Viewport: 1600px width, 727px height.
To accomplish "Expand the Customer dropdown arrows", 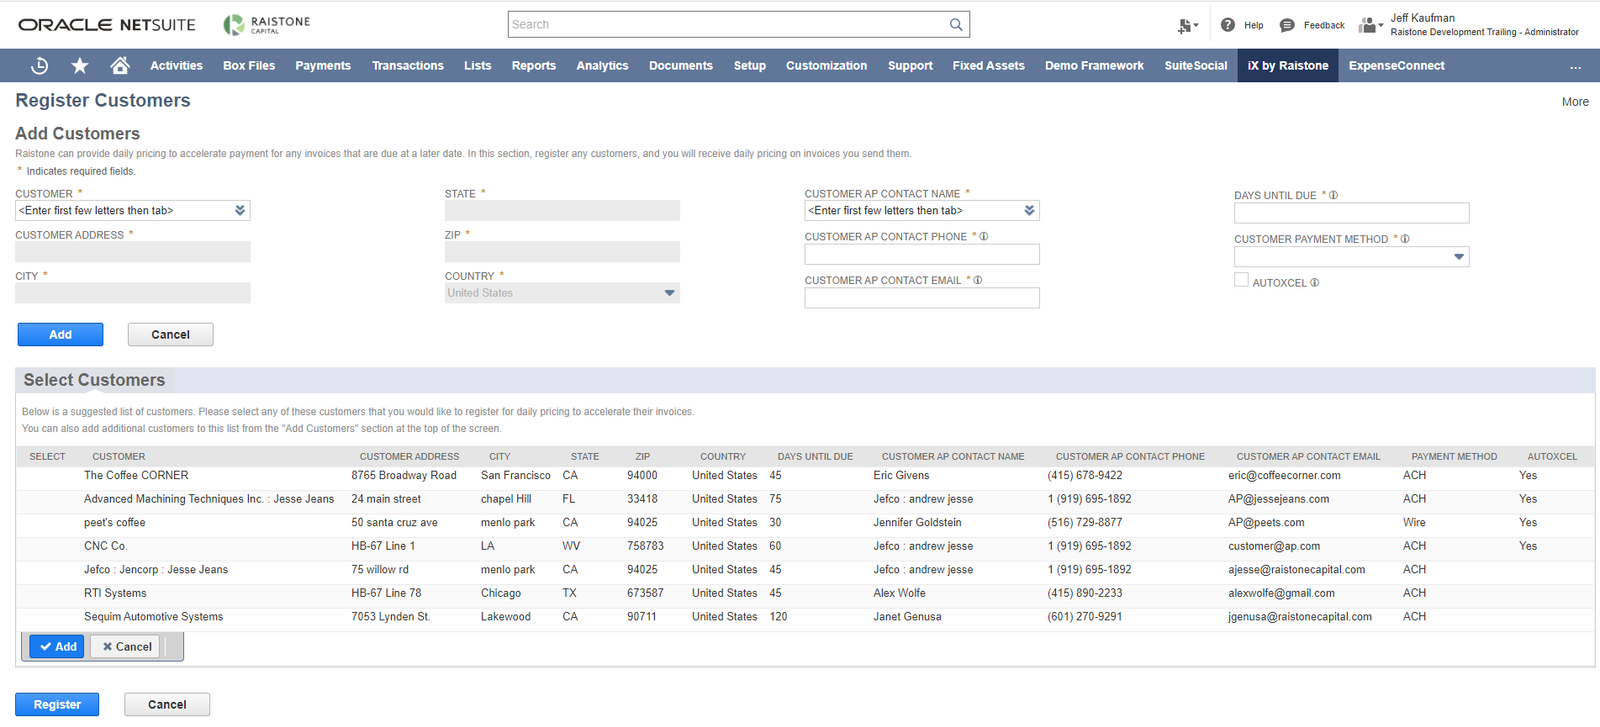I will 240,211.
